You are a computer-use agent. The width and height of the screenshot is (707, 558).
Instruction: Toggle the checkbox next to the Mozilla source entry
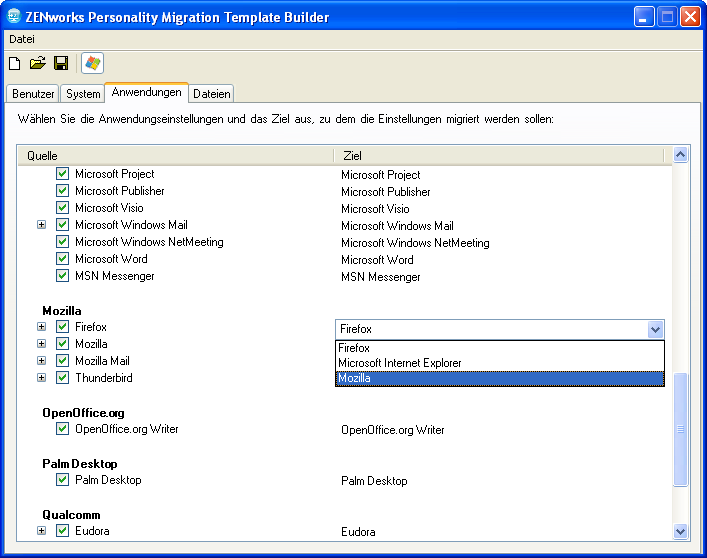click(62, 344)
